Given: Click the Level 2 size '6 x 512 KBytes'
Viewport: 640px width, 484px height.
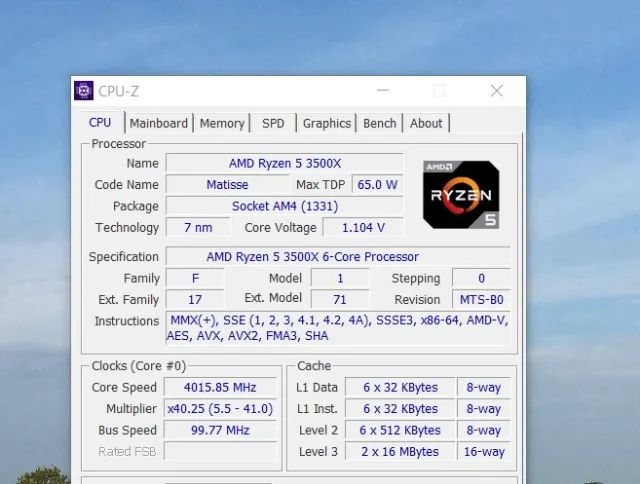Looking at the screenshot, I should [x=400, y=430].
